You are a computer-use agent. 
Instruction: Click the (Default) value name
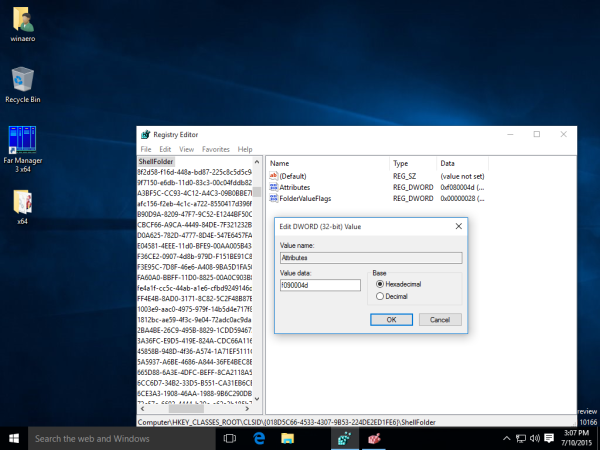point(293,176)
